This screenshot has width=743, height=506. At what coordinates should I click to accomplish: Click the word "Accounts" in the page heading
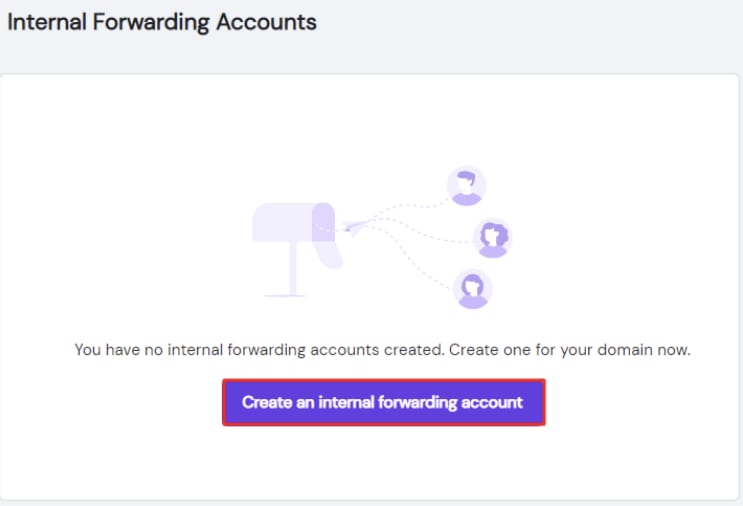[272, 21]
